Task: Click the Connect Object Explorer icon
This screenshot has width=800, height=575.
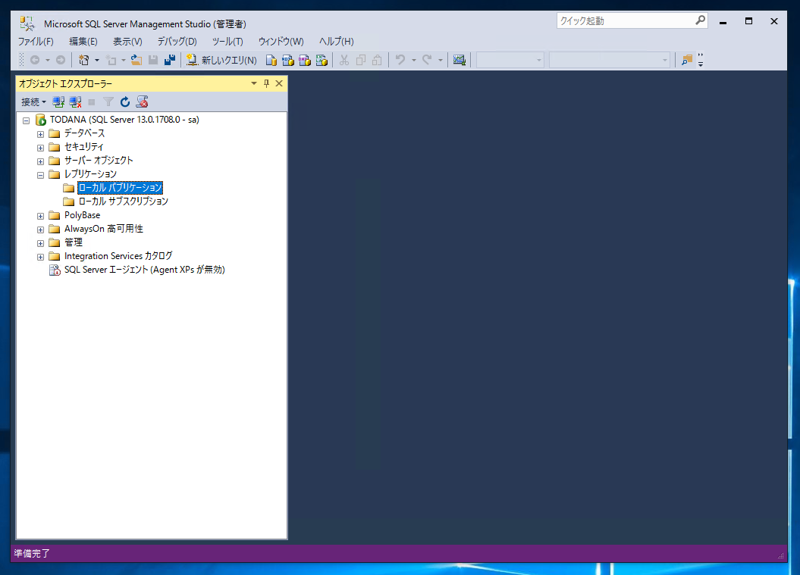Action: tap(59, 102)
